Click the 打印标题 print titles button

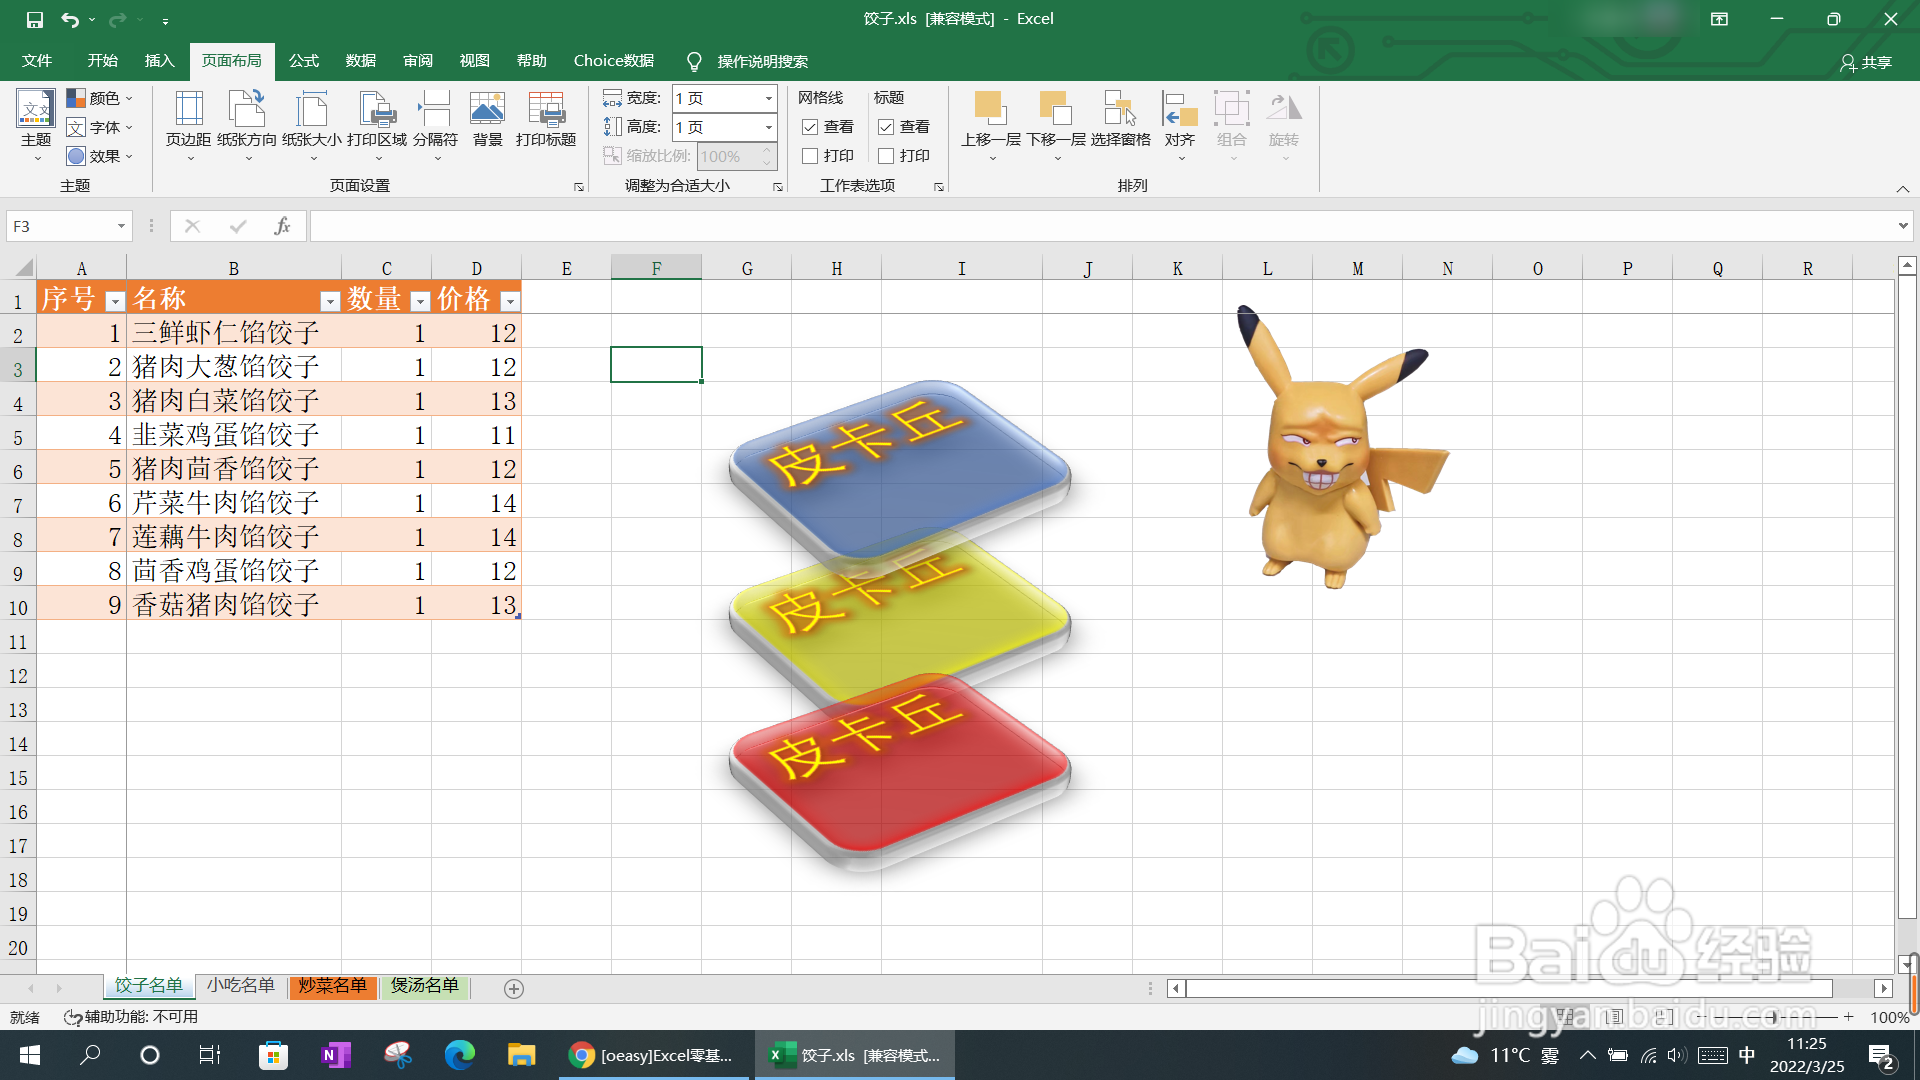click(x=546, y=120)
